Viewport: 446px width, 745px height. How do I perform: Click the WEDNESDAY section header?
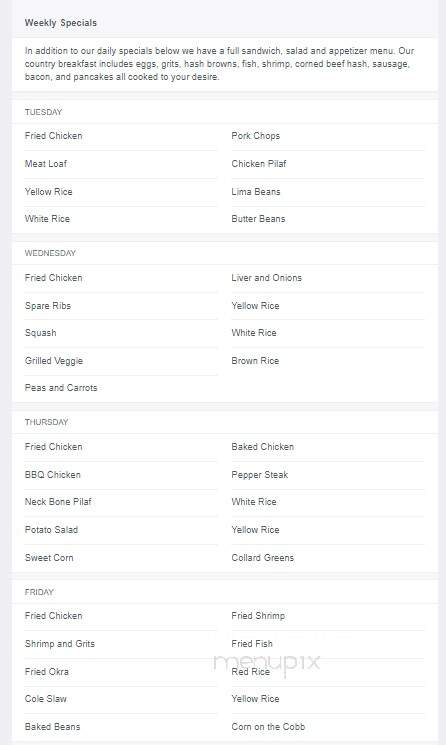pos(50,253)
